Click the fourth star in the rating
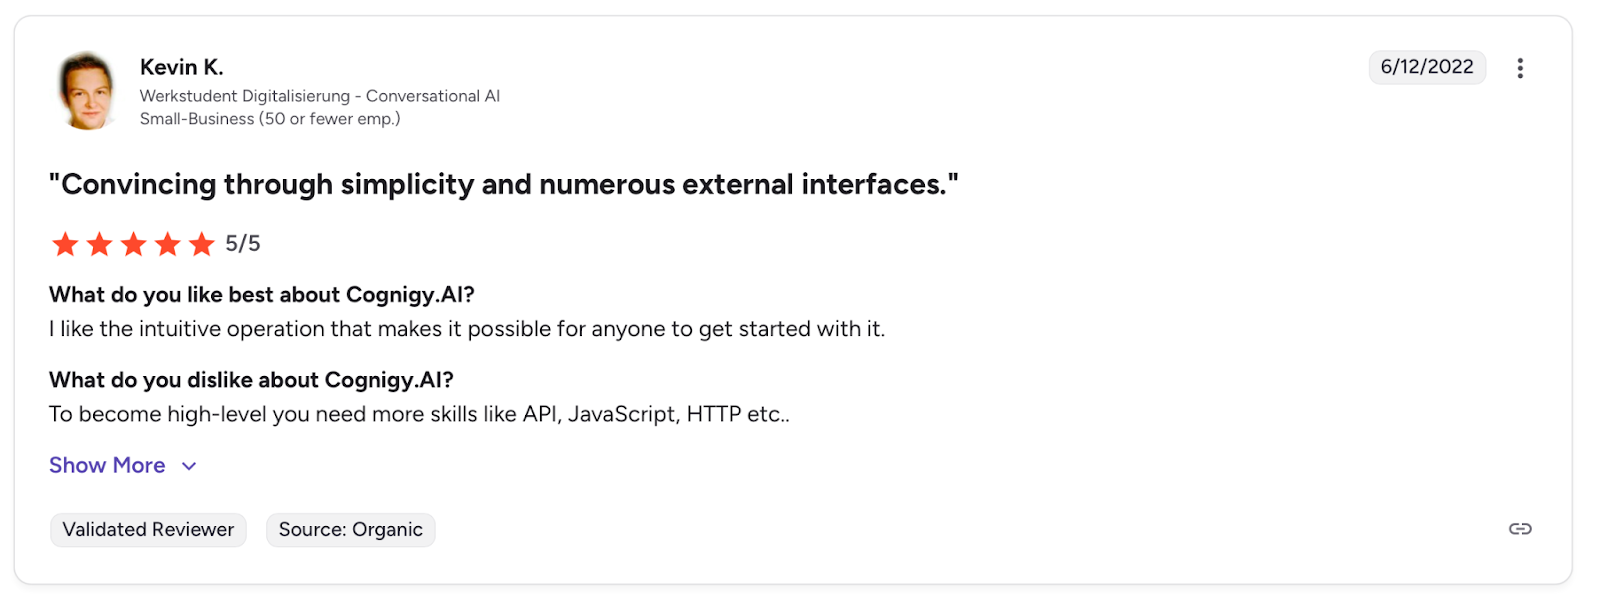The width and height of the screenshot is (1600, 594). pos(168,244)
